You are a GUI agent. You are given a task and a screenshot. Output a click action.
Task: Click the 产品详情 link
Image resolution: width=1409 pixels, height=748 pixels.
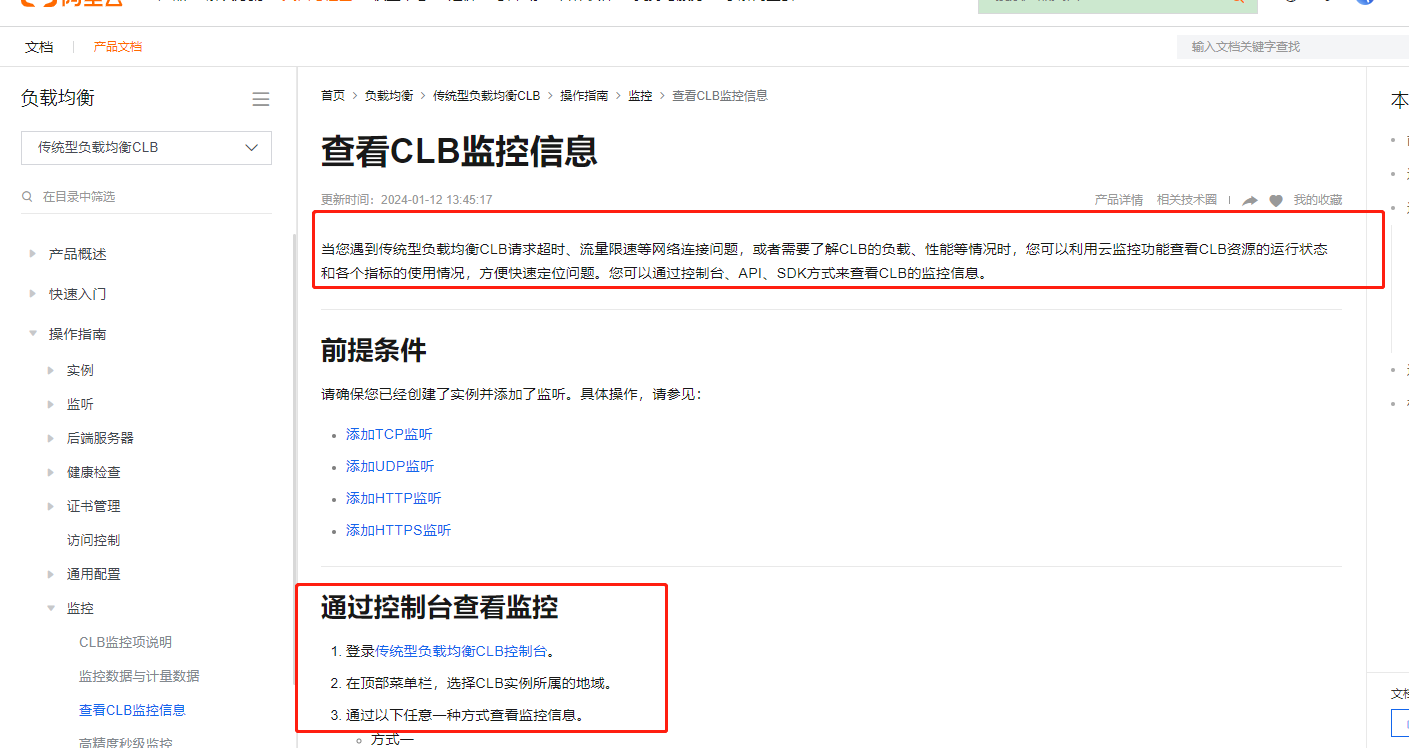[1119, 200]
